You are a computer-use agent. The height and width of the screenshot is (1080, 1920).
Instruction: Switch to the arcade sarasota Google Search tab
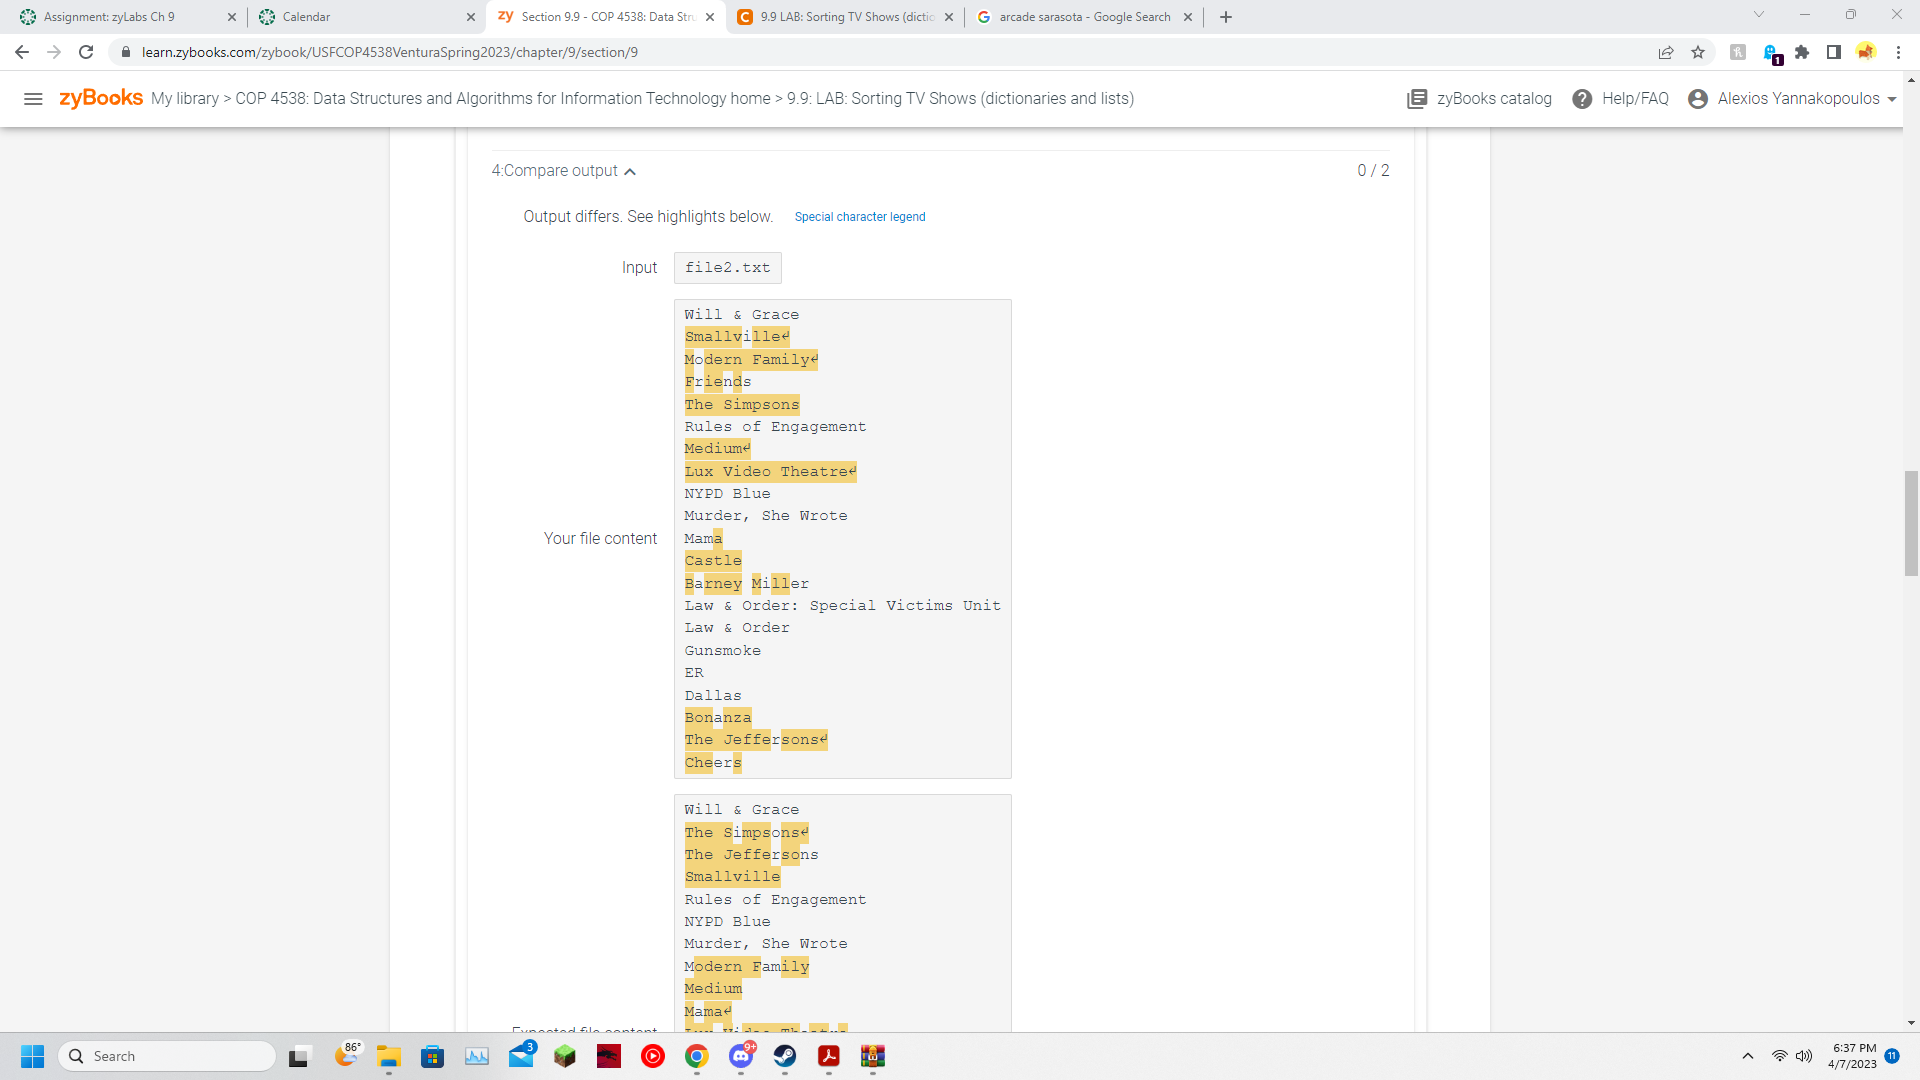[1082, 16]
